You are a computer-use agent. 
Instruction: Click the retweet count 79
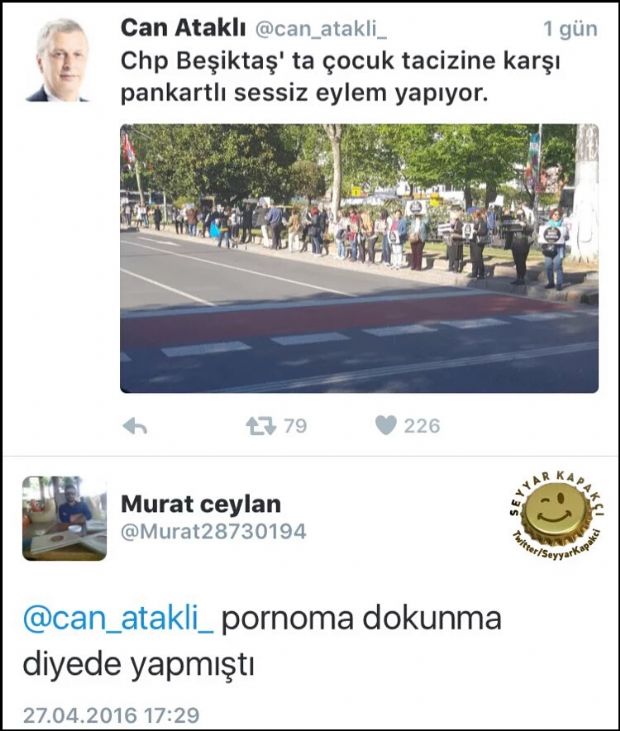point(295,426)
